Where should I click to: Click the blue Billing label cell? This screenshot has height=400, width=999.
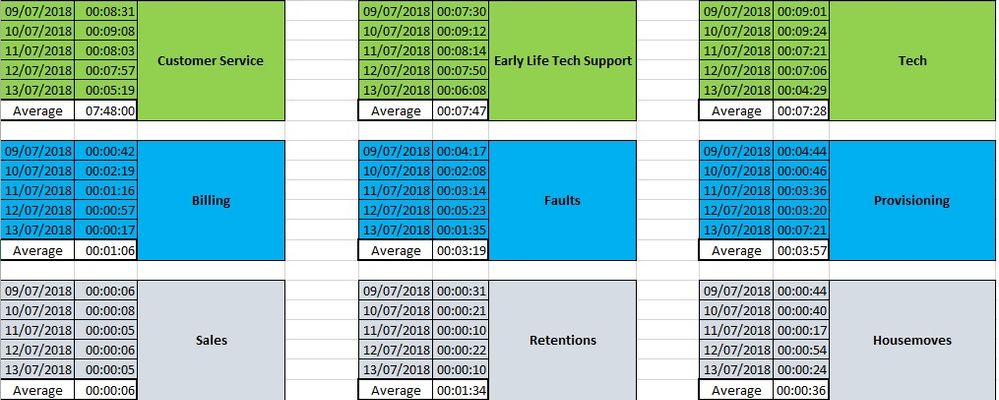coord(210,200)
